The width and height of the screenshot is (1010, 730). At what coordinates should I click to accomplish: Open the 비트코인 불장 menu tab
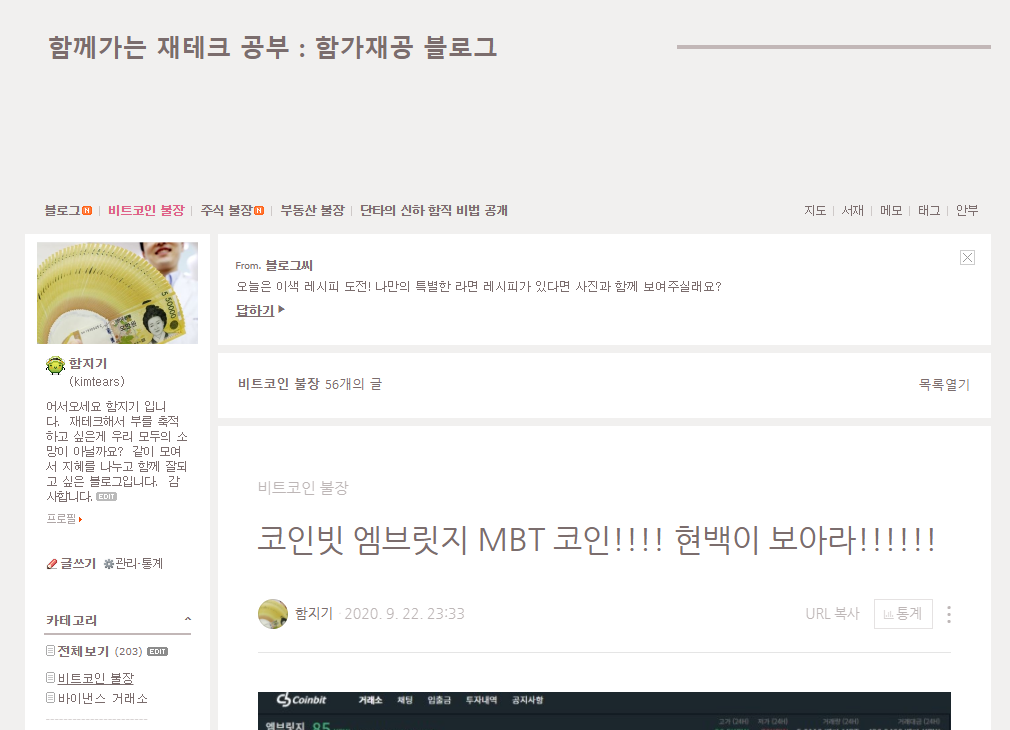pyautogui.click(x=146, y=211)
